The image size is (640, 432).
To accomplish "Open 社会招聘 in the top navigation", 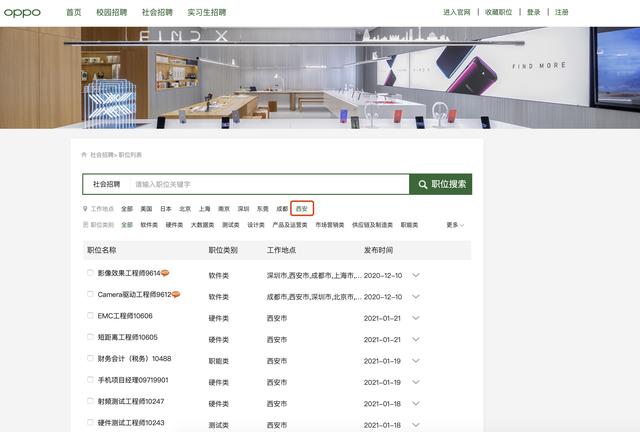I will pyautogui.click(x=157, y=13).
